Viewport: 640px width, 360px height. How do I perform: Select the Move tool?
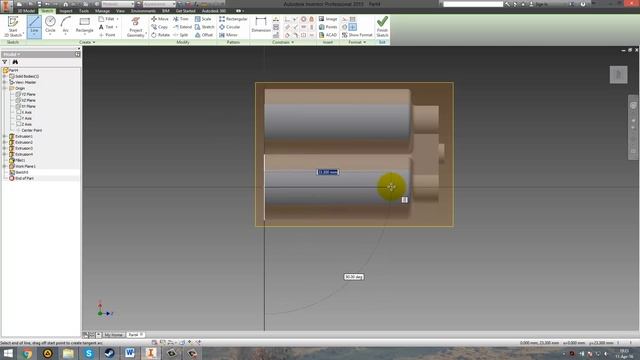160,19
